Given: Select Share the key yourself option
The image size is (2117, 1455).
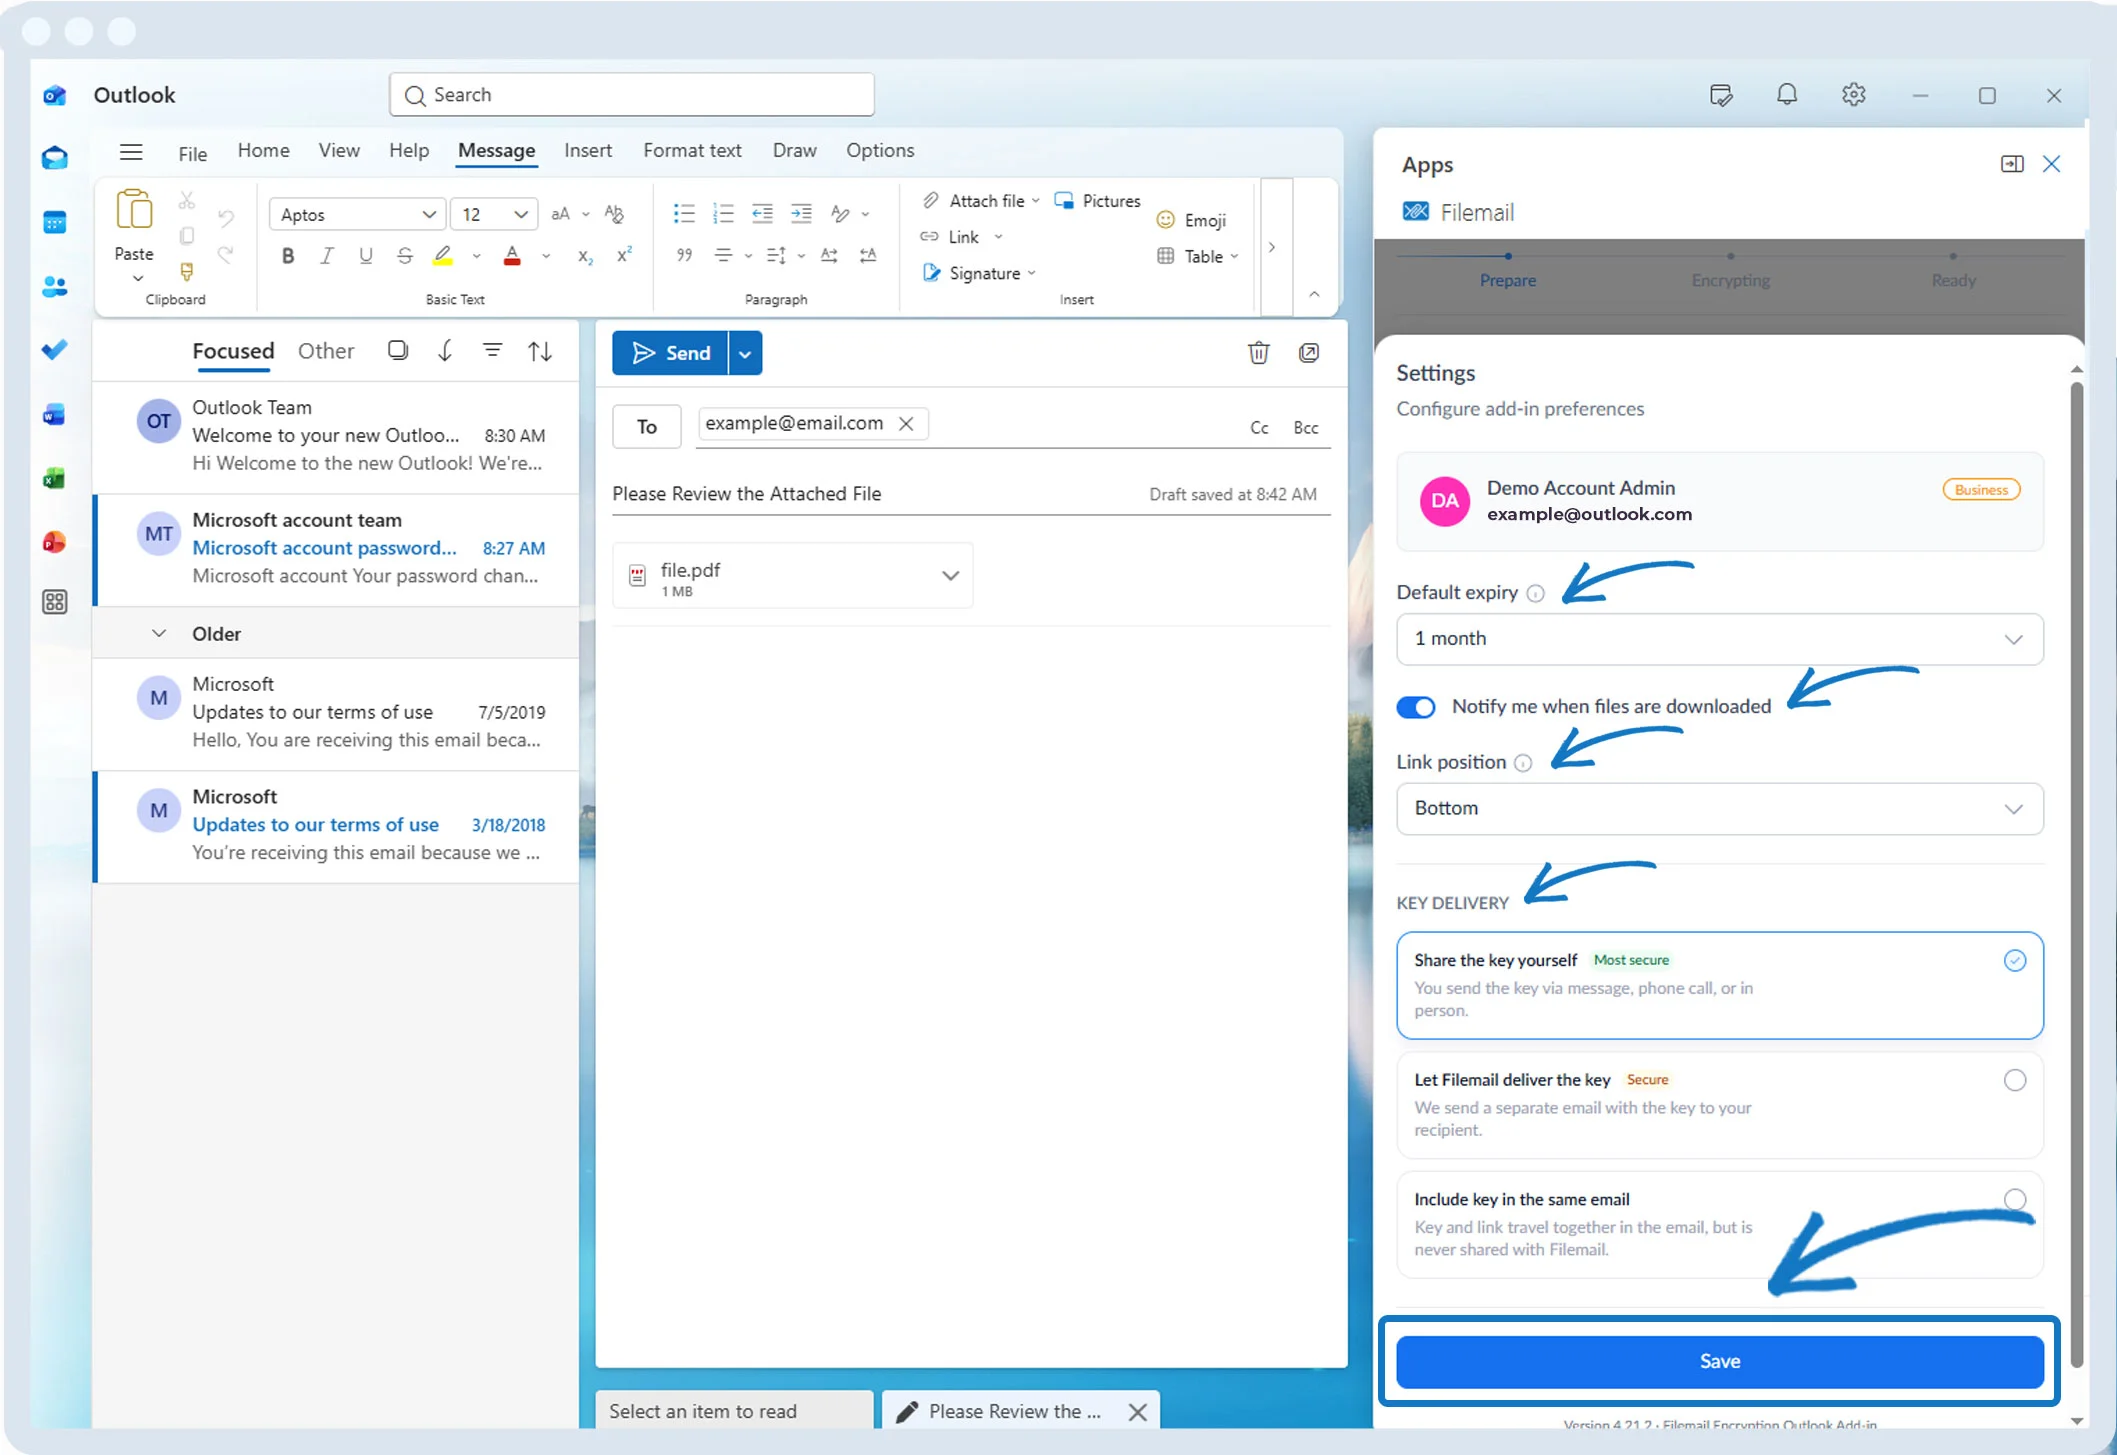Looking at the screenshot, I should click(1719, 985).
